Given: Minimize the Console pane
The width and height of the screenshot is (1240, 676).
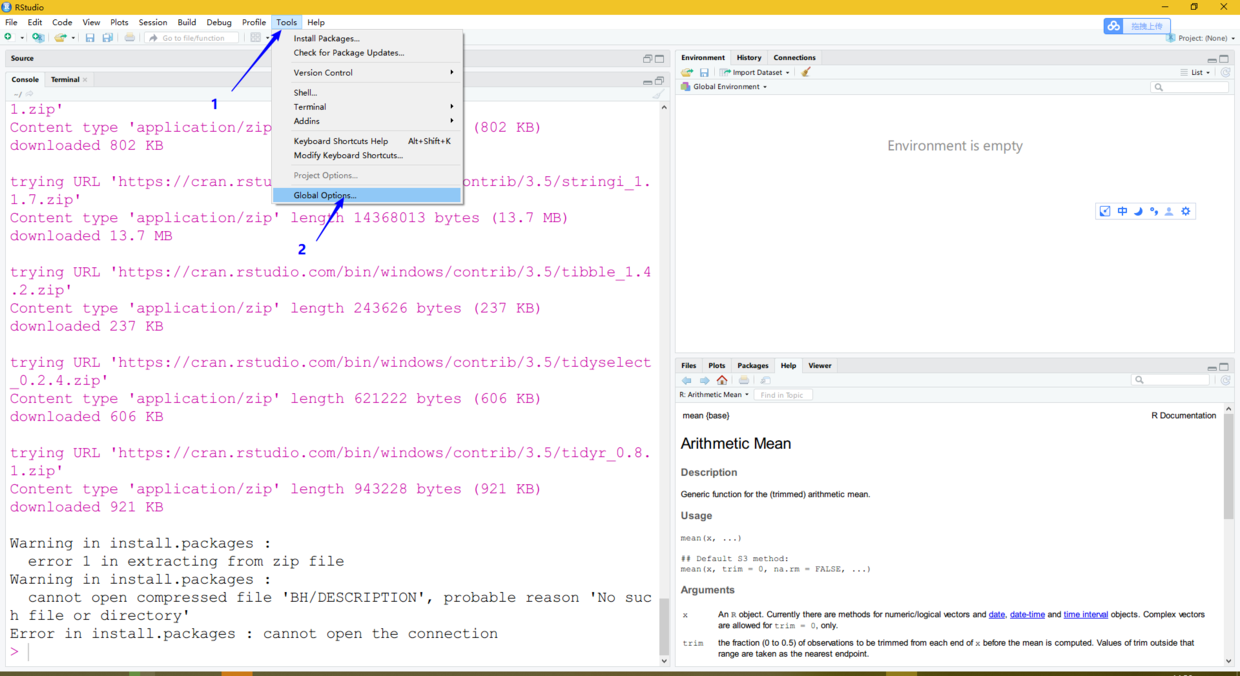Looking at the screenshot, I should 647,80.
